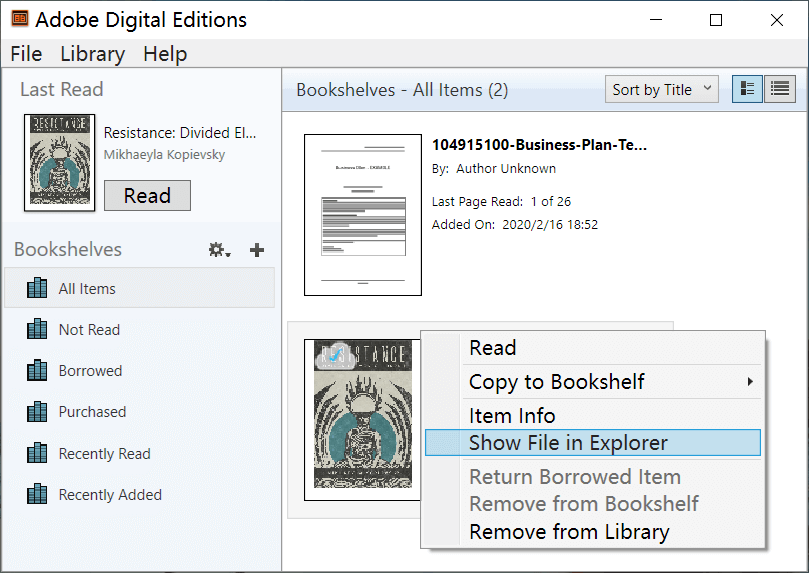
Task: Click the Last Page Read 1 of 26 text
Action: 501,202
